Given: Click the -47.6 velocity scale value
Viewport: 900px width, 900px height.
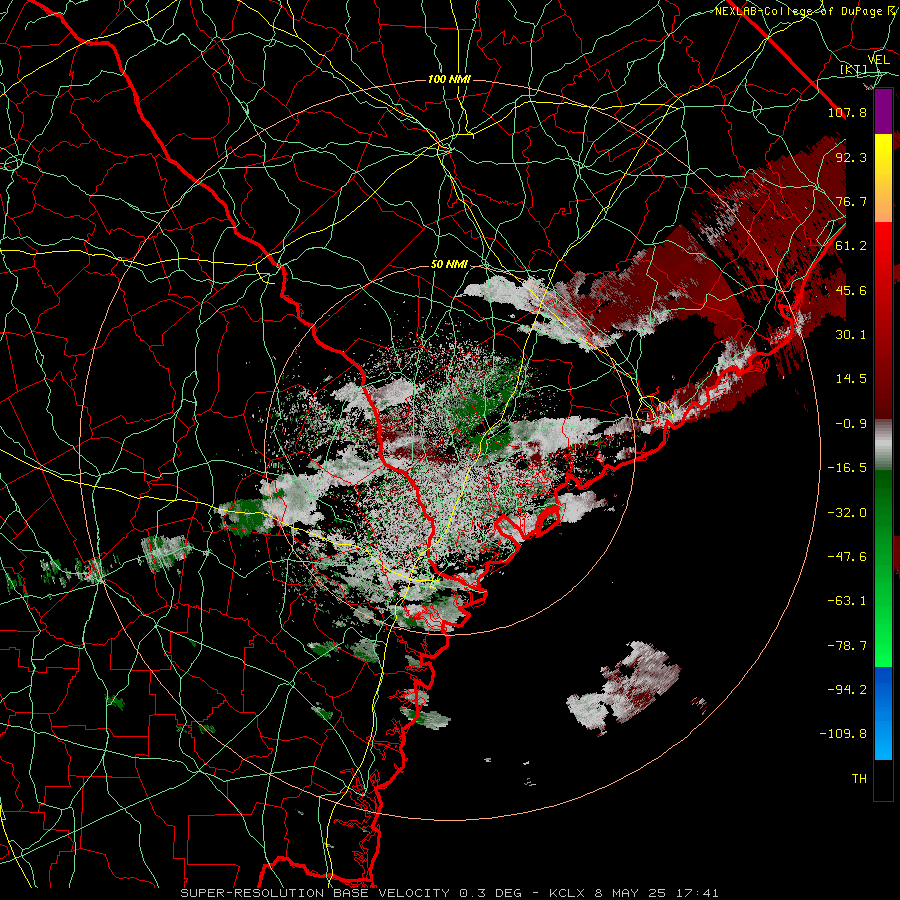Looking at the screenshot, I should point(847,557).
